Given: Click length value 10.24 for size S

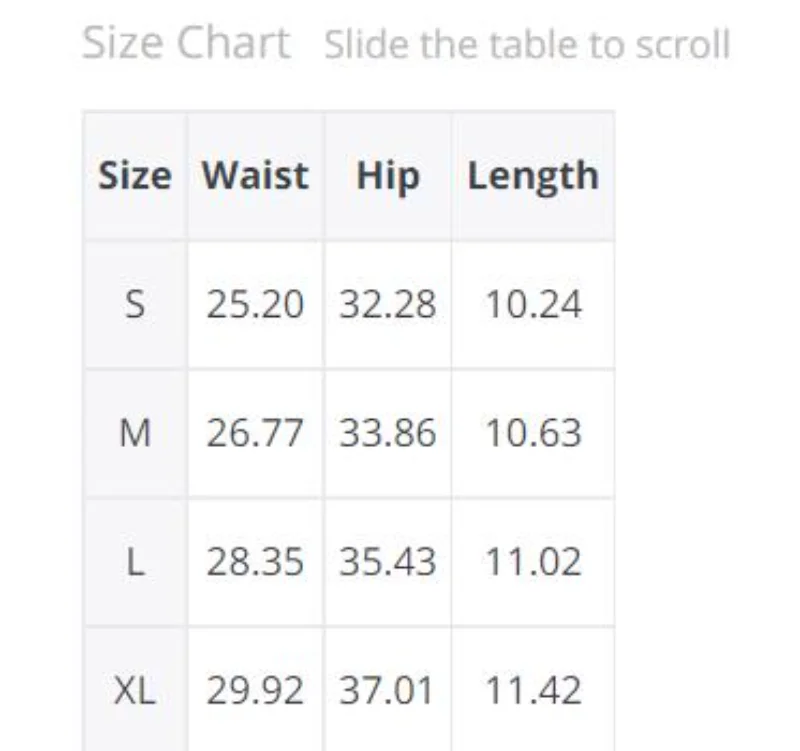Looking at the screenshot, I should click(532, 304).
